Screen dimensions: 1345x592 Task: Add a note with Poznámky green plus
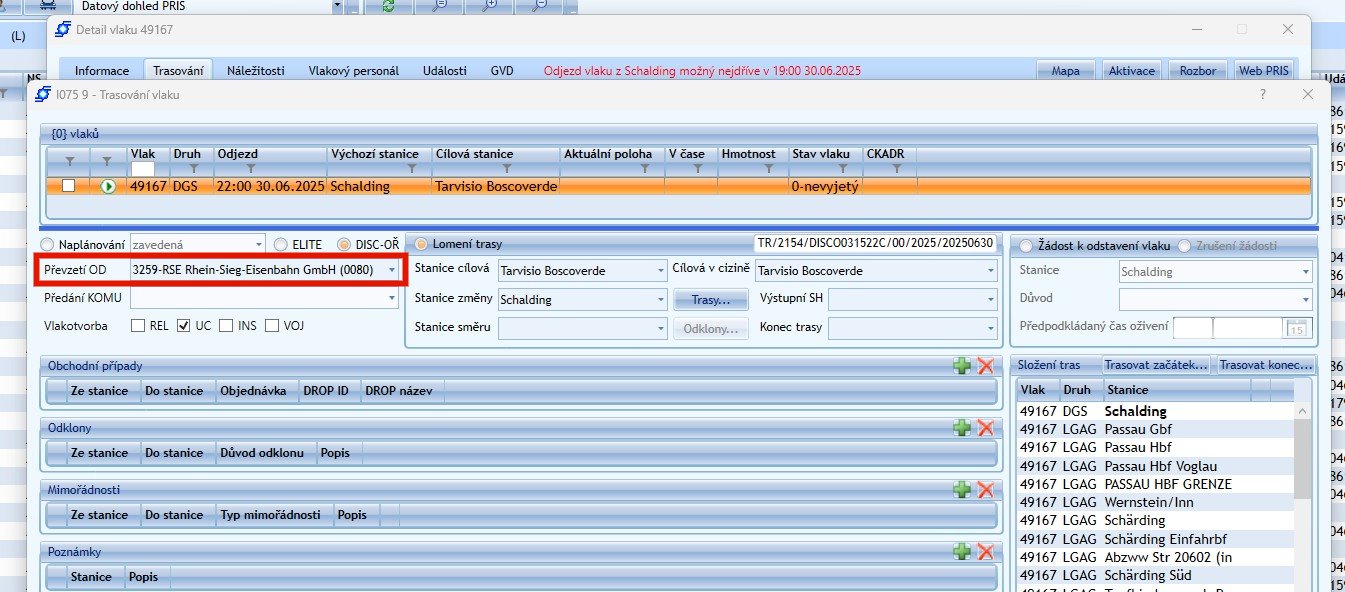click(x=962, y=552)
